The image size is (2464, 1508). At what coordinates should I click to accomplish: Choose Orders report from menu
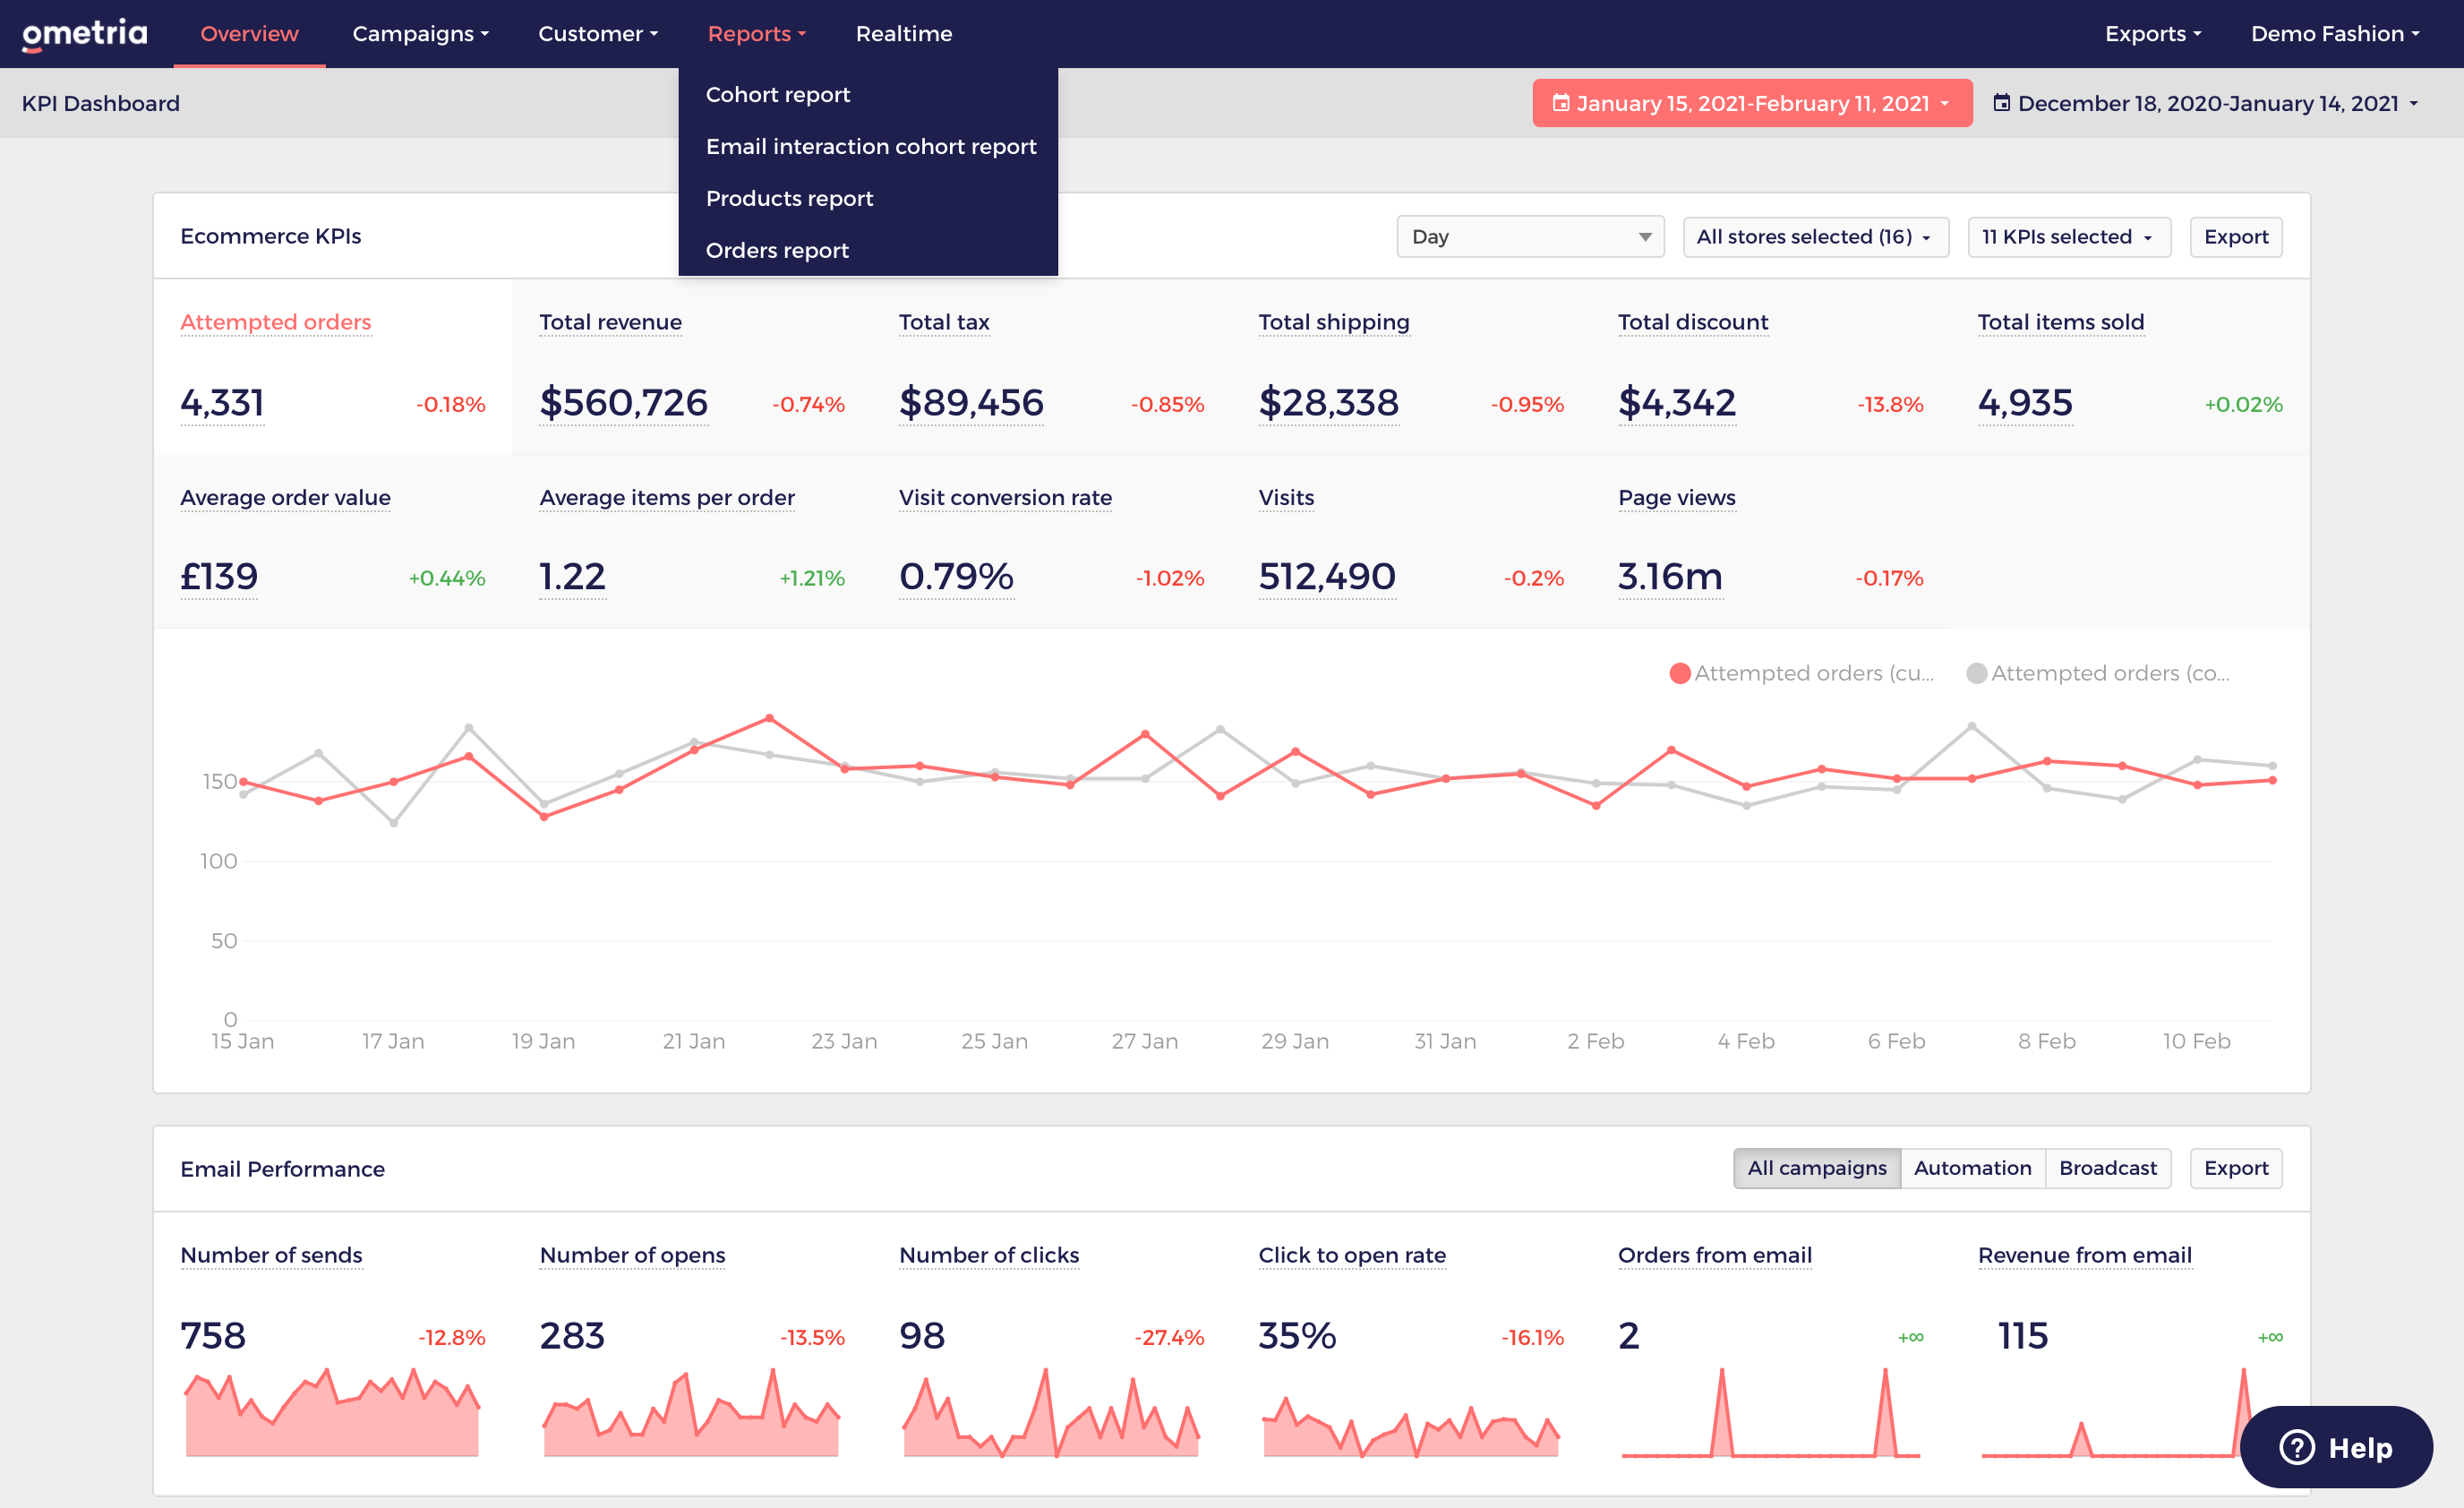click(x=777, y=250)
